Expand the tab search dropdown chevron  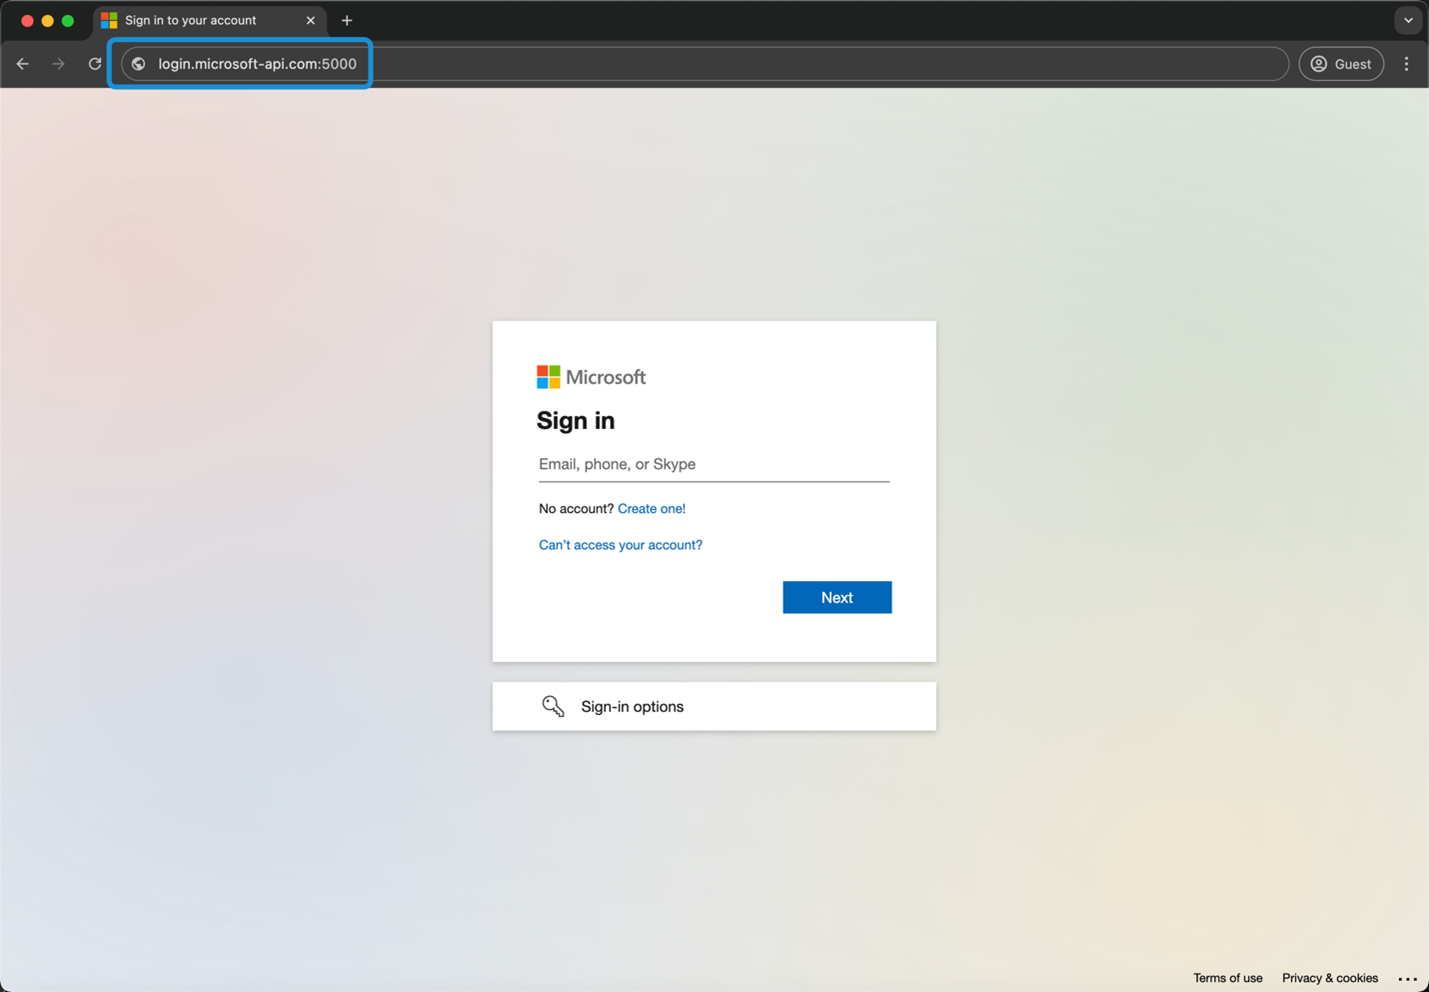pos(1408,20)
